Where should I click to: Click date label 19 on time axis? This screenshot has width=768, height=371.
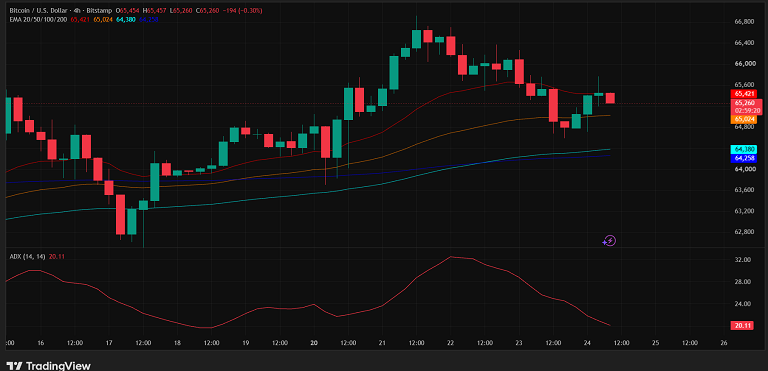(246, 343)
